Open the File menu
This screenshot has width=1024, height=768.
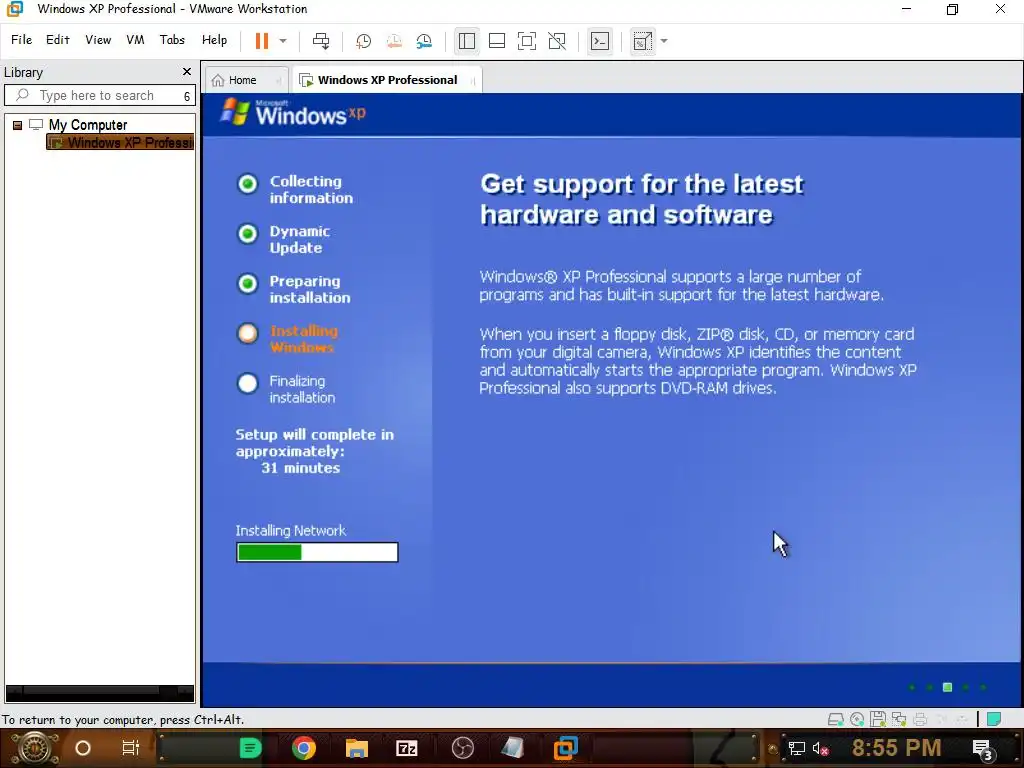coord(22,40)
